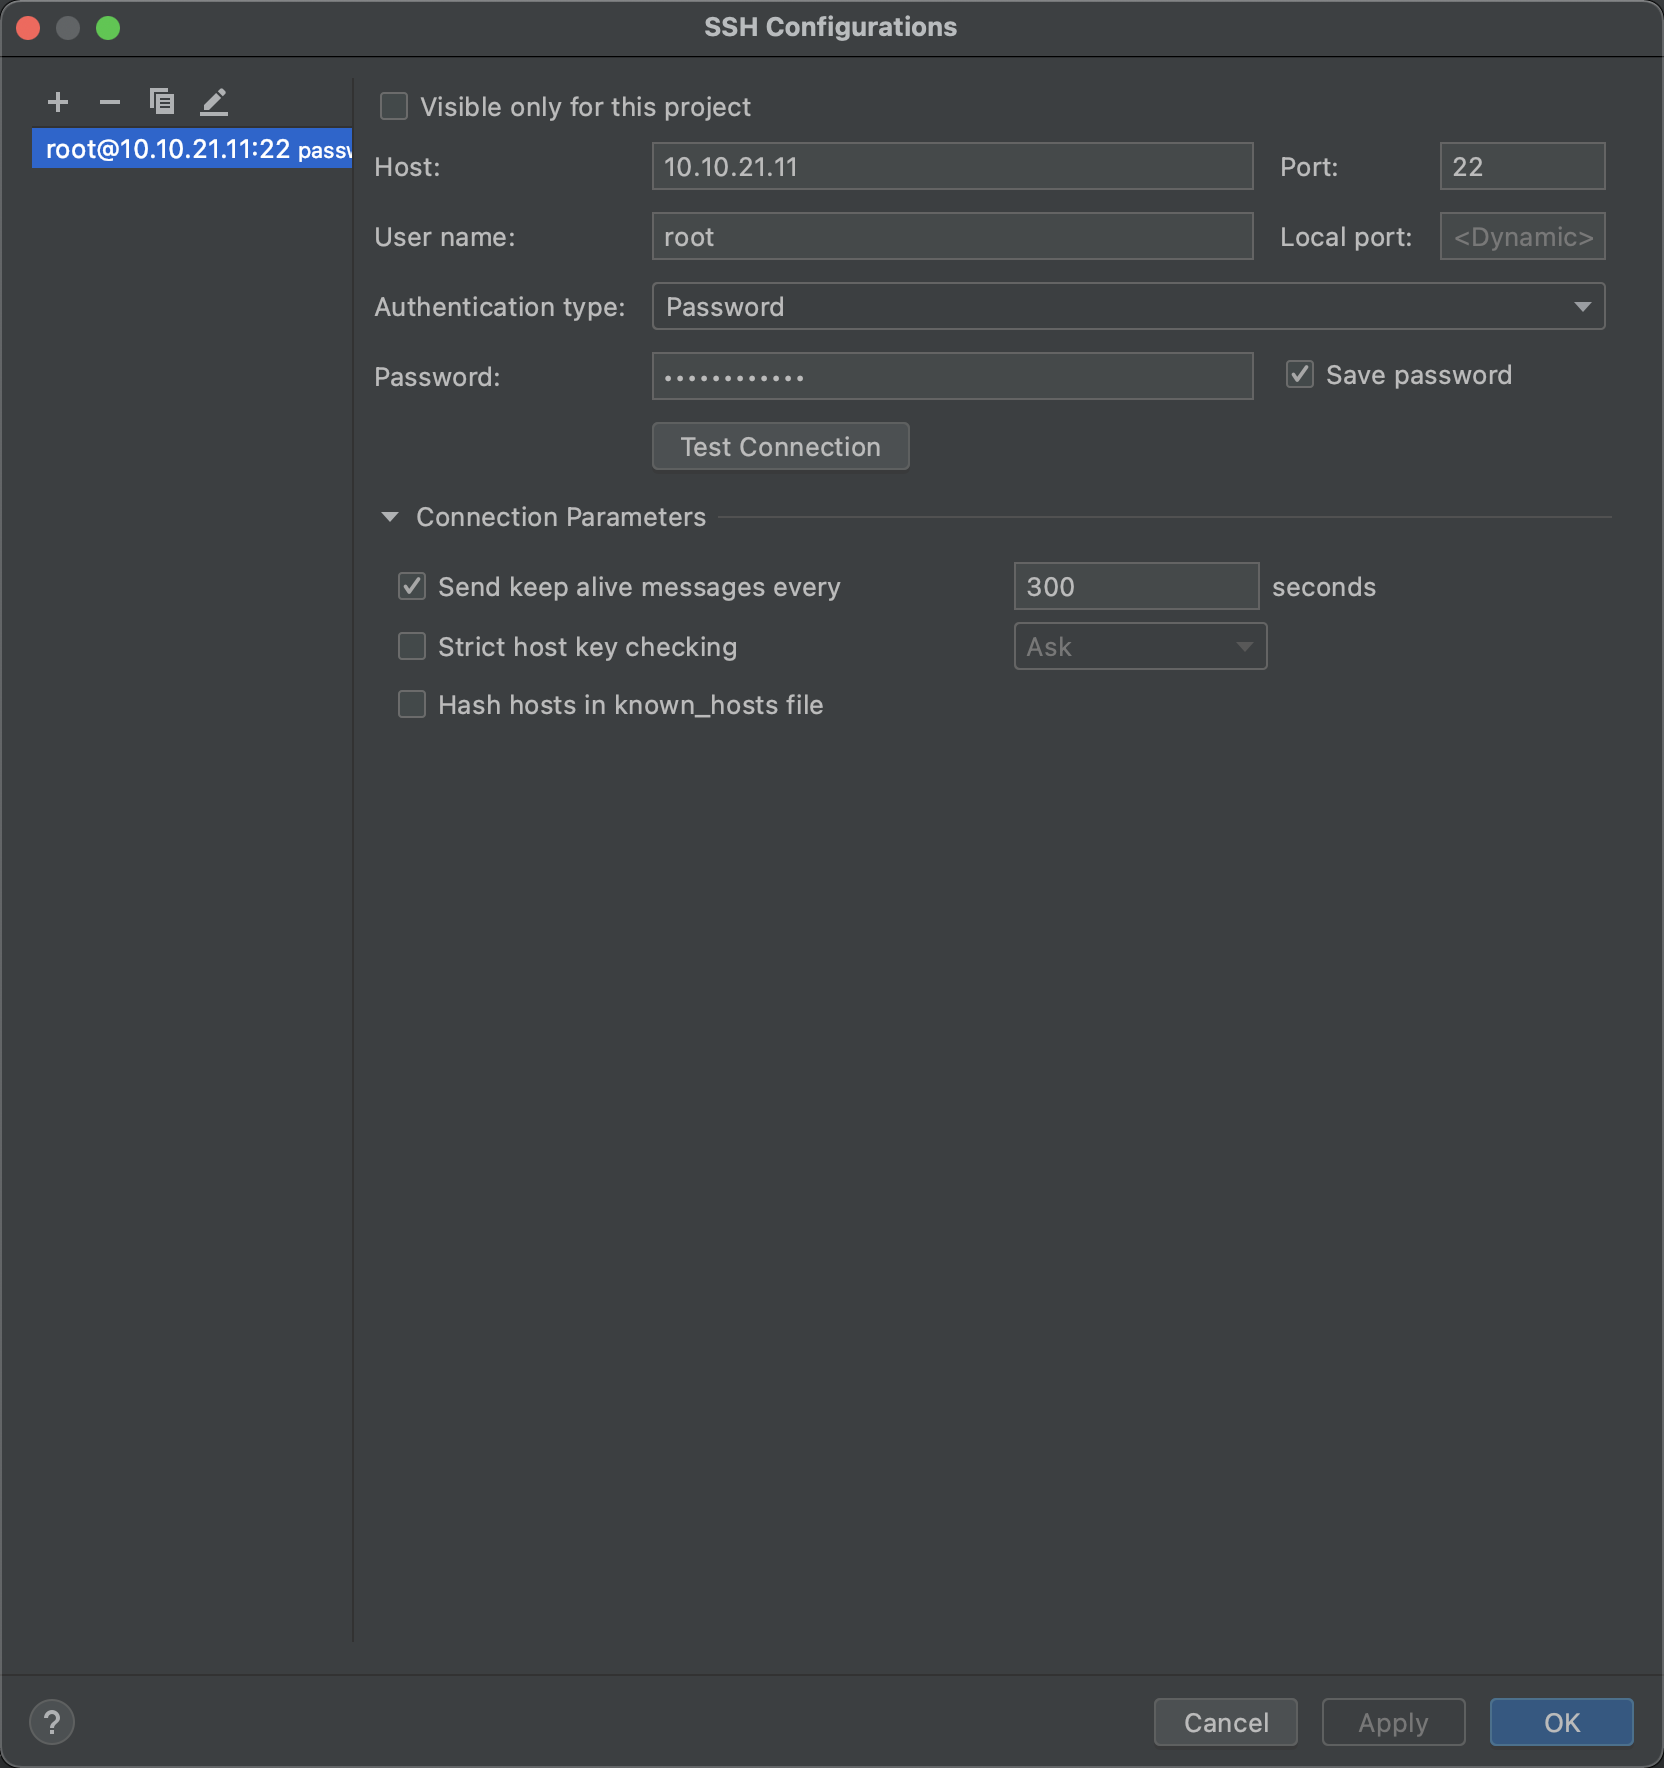Check Hash hosts in known_hosts file
The height and width of the screenshot is (1768, 1664).
[412, 705]
